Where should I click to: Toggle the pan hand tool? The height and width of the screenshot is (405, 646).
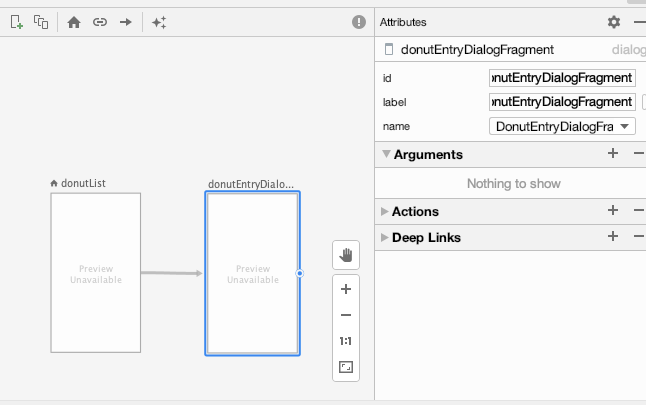tap(346, 254)
